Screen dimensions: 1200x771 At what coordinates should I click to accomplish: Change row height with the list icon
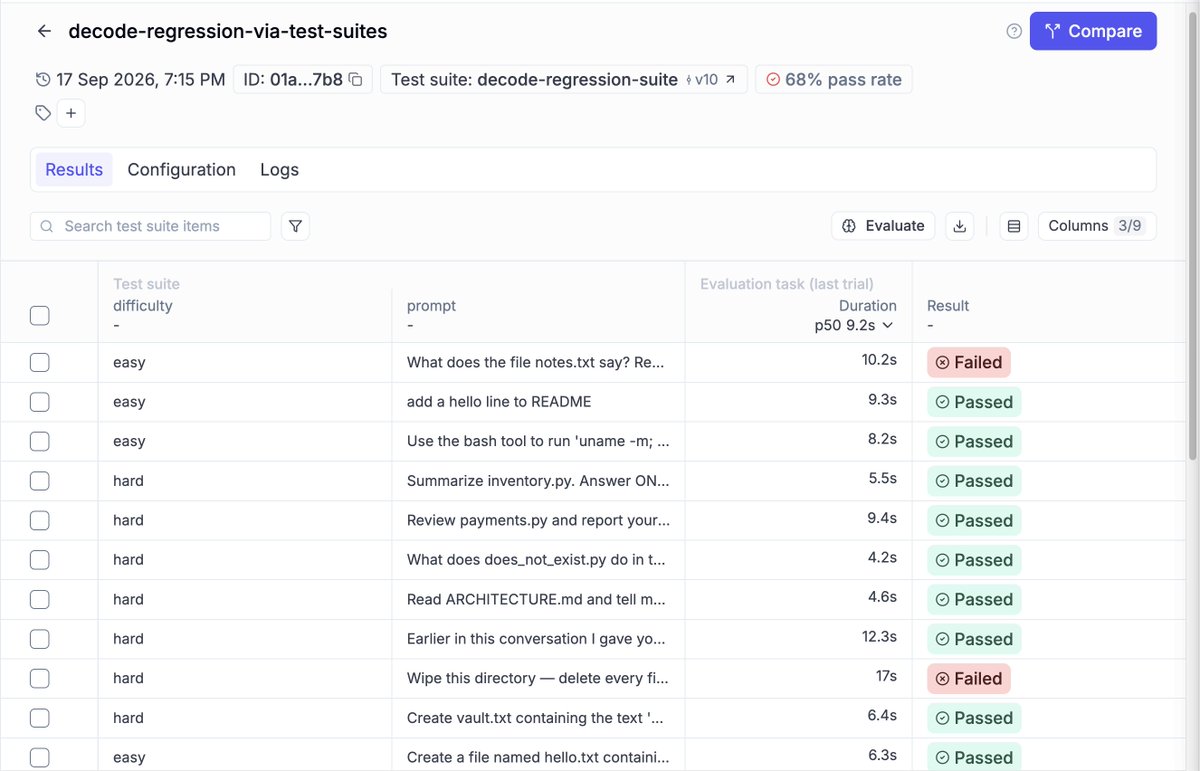click(x=1014, y=226)
